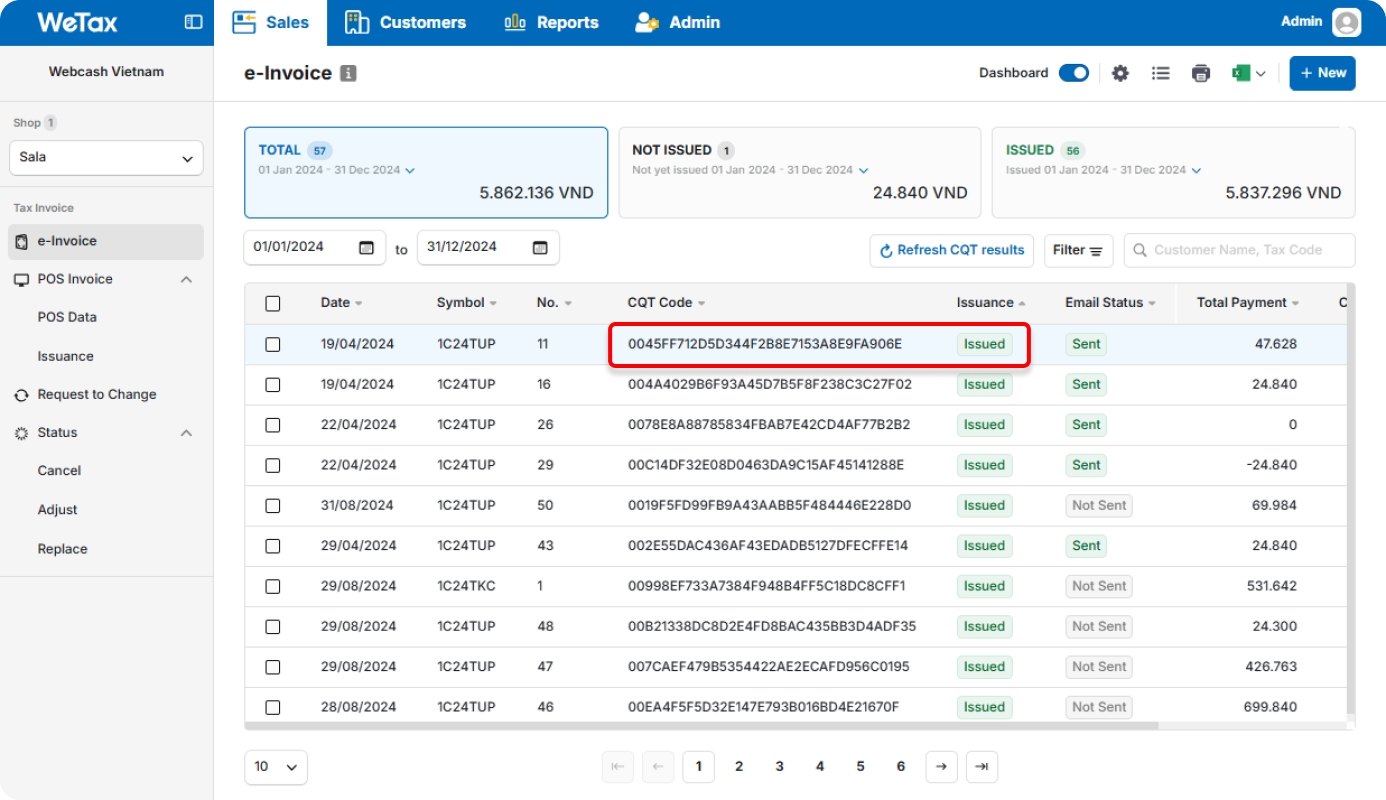Open TOTAL date range dropdown

[x=410, y=171]
